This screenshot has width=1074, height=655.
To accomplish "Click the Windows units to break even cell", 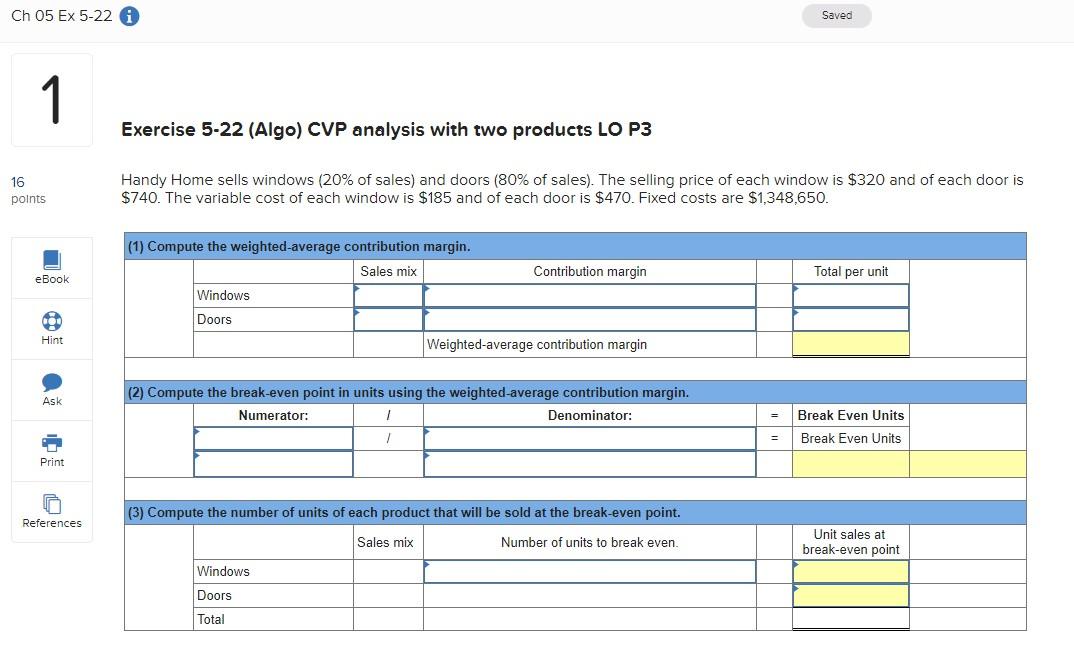I will (590, 571).
